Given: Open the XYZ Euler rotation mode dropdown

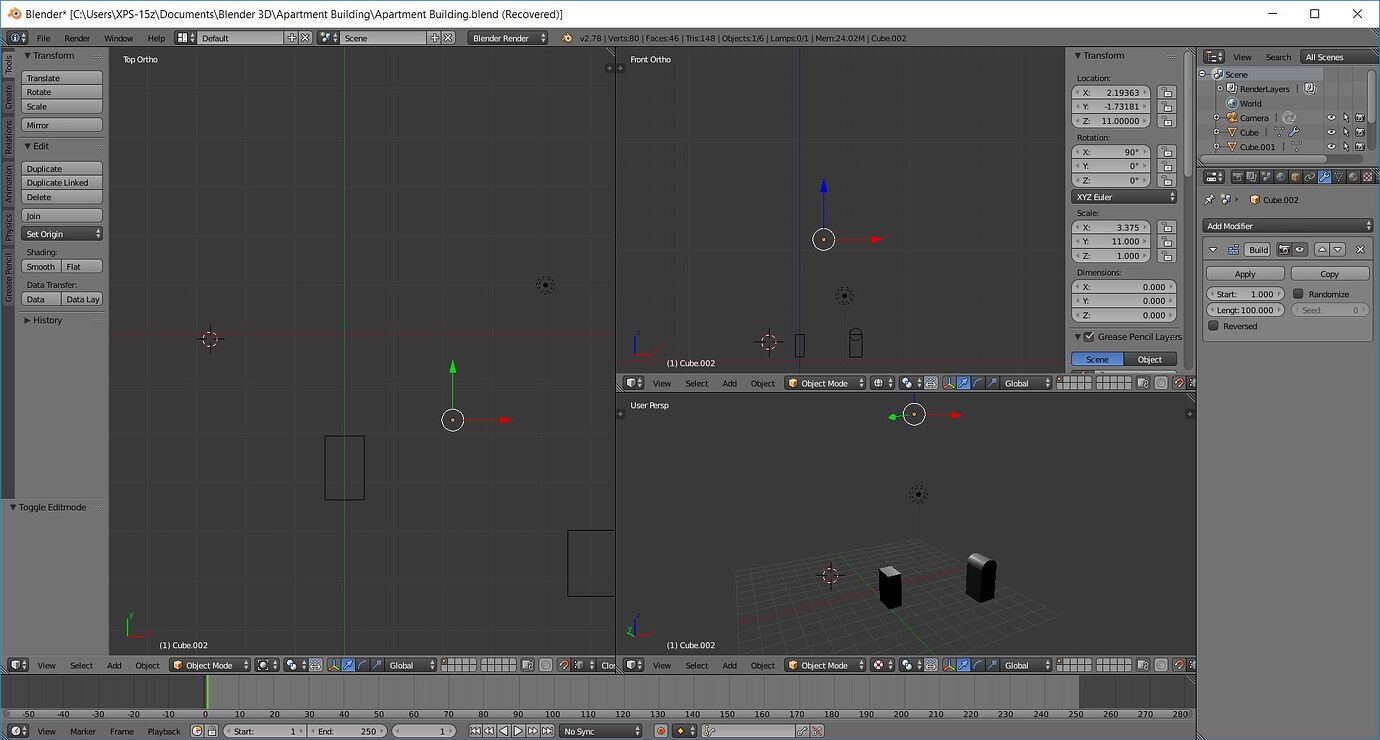Looking at the screenshot, I should (1124, 197).
